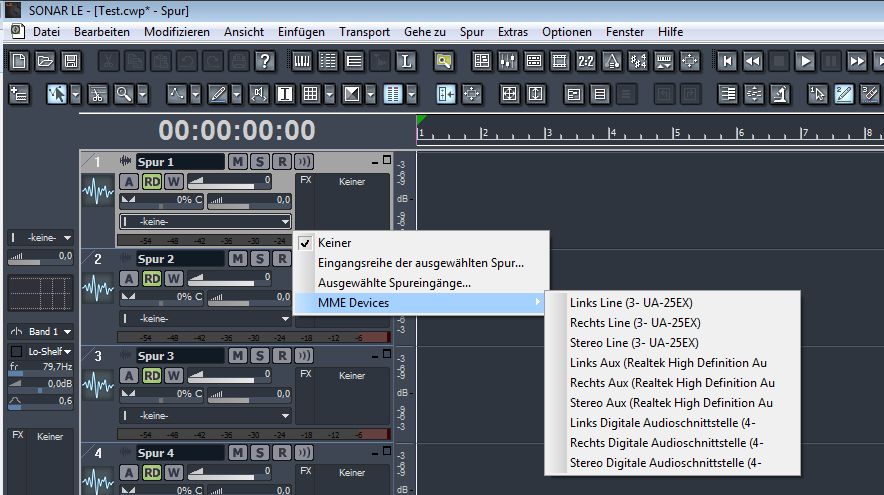Open Spur 1 input dropdown showing -keine-
This screenshot has width=884, height=495.
[x=206, y=222]
